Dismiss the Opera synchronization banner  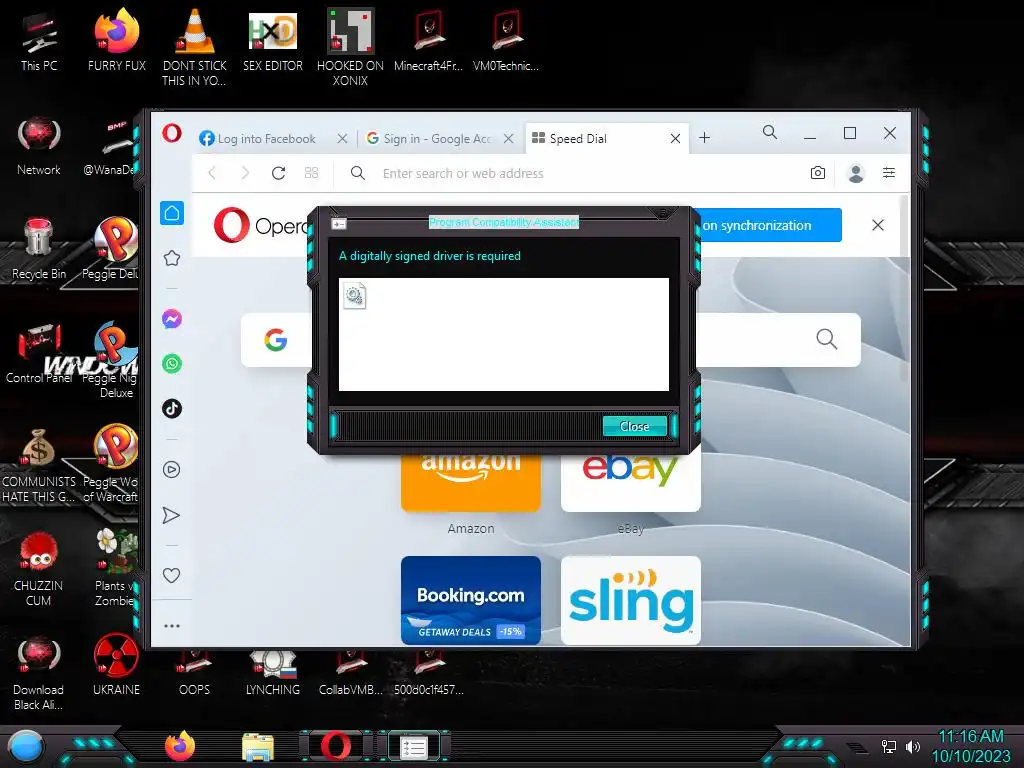click(x=878, y=225)
